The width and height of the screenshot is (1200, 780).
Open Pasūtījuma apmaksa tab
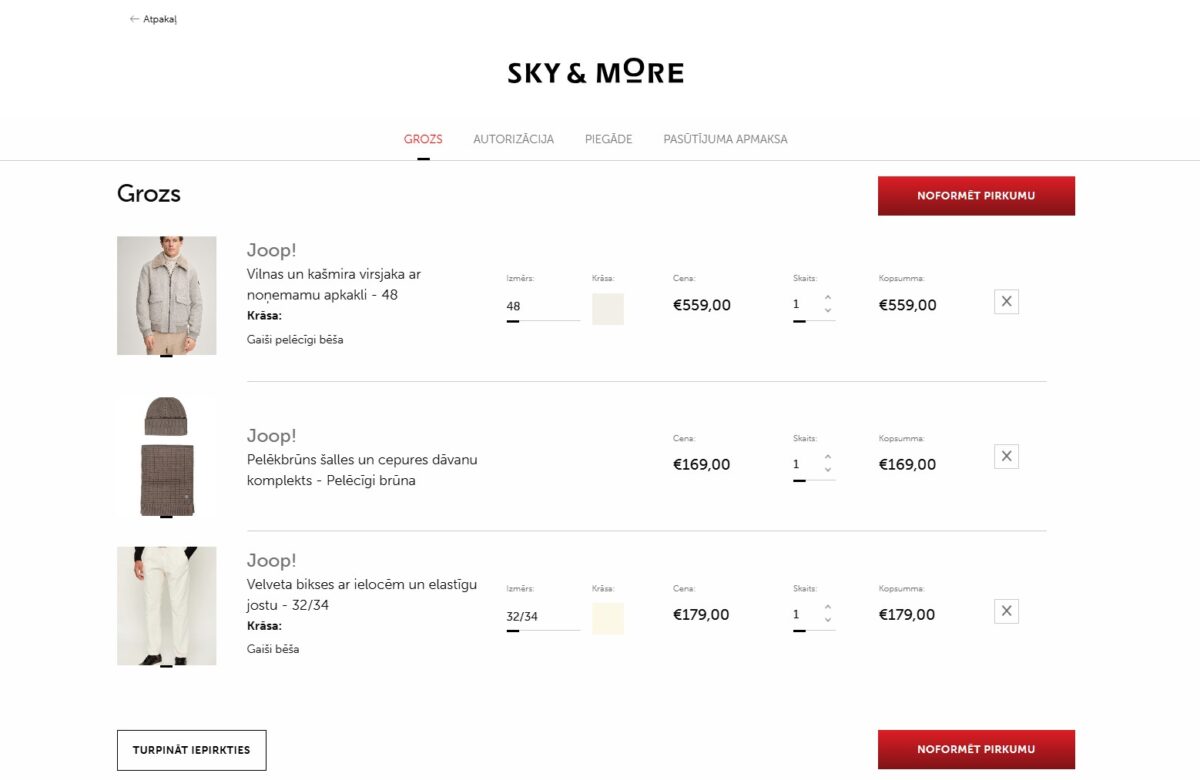click(725, 139)
